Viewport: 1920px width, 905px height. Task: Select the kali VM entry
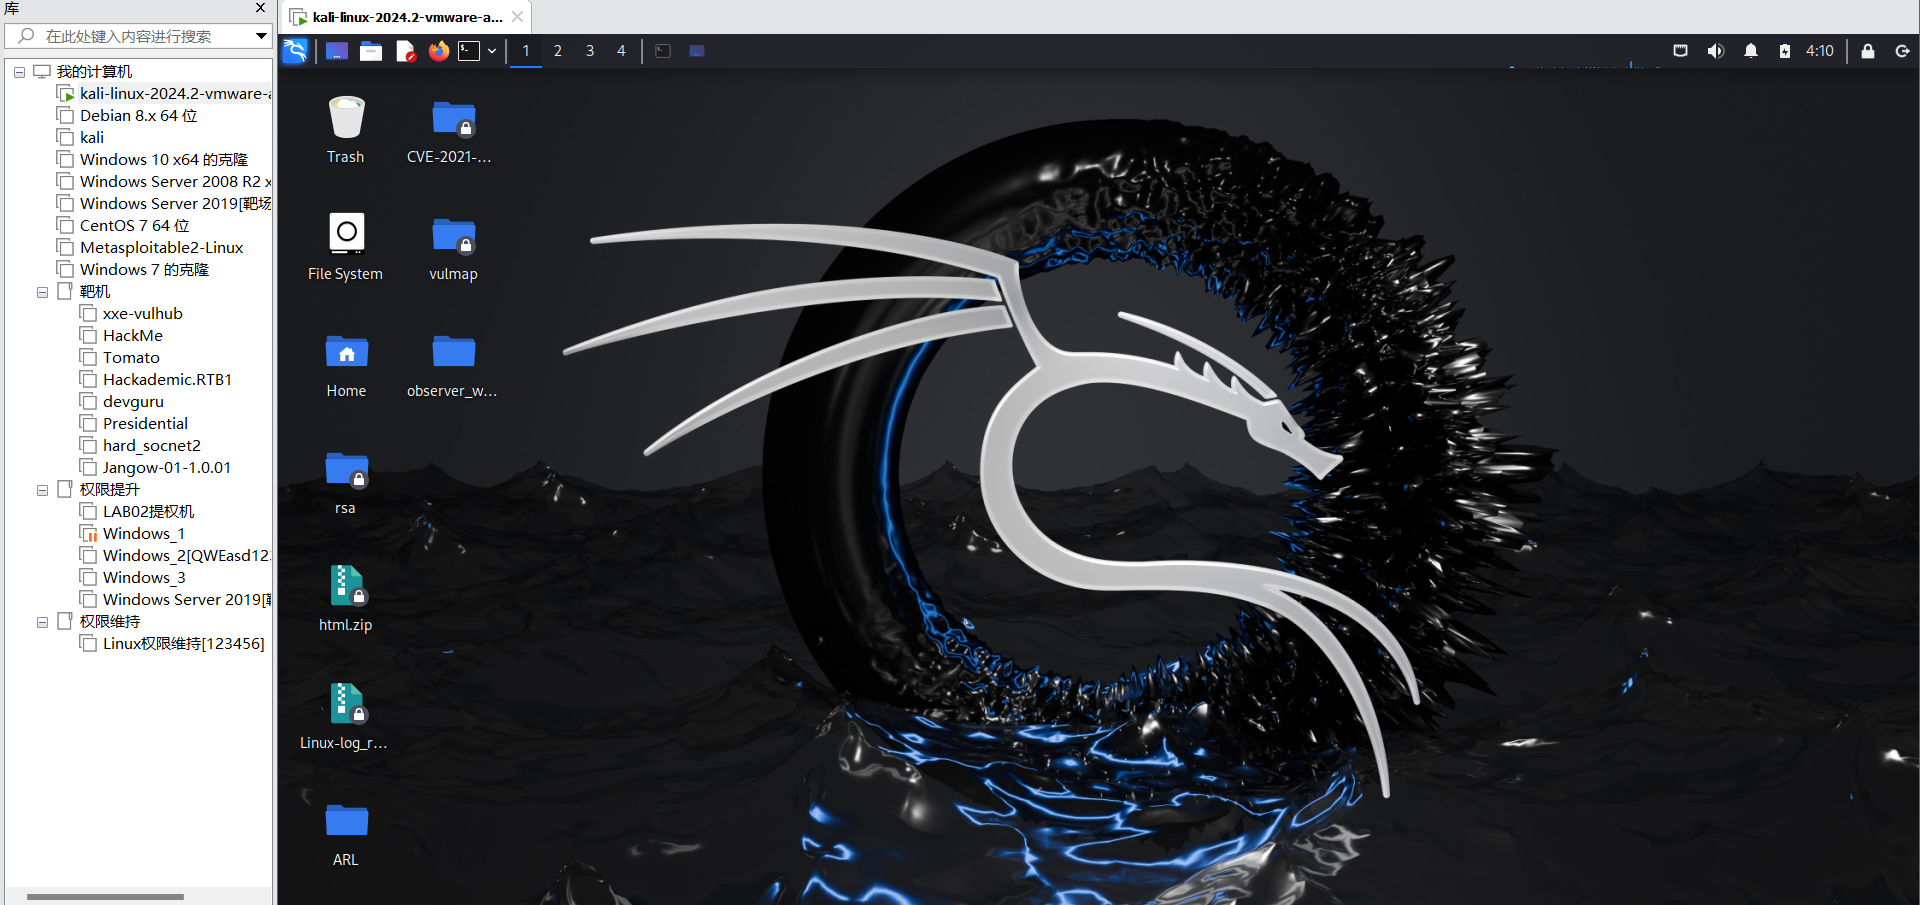(x=91, y=137)
